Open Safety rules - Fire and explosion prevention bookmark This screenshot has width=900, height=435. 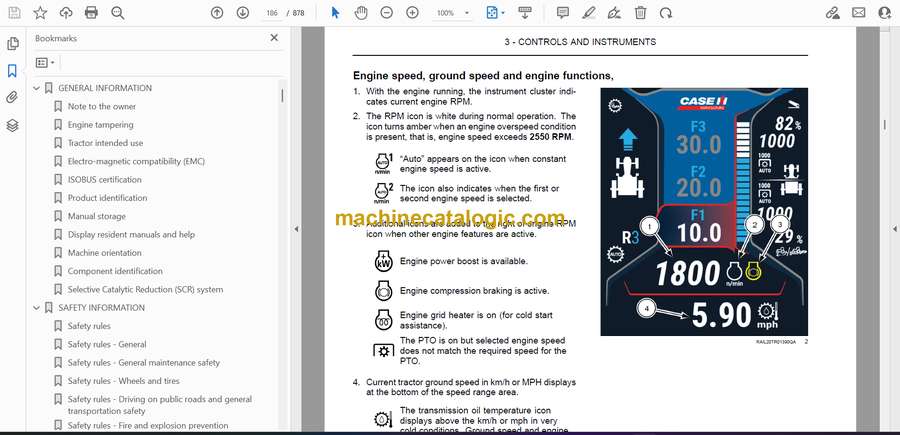[148, 425]
